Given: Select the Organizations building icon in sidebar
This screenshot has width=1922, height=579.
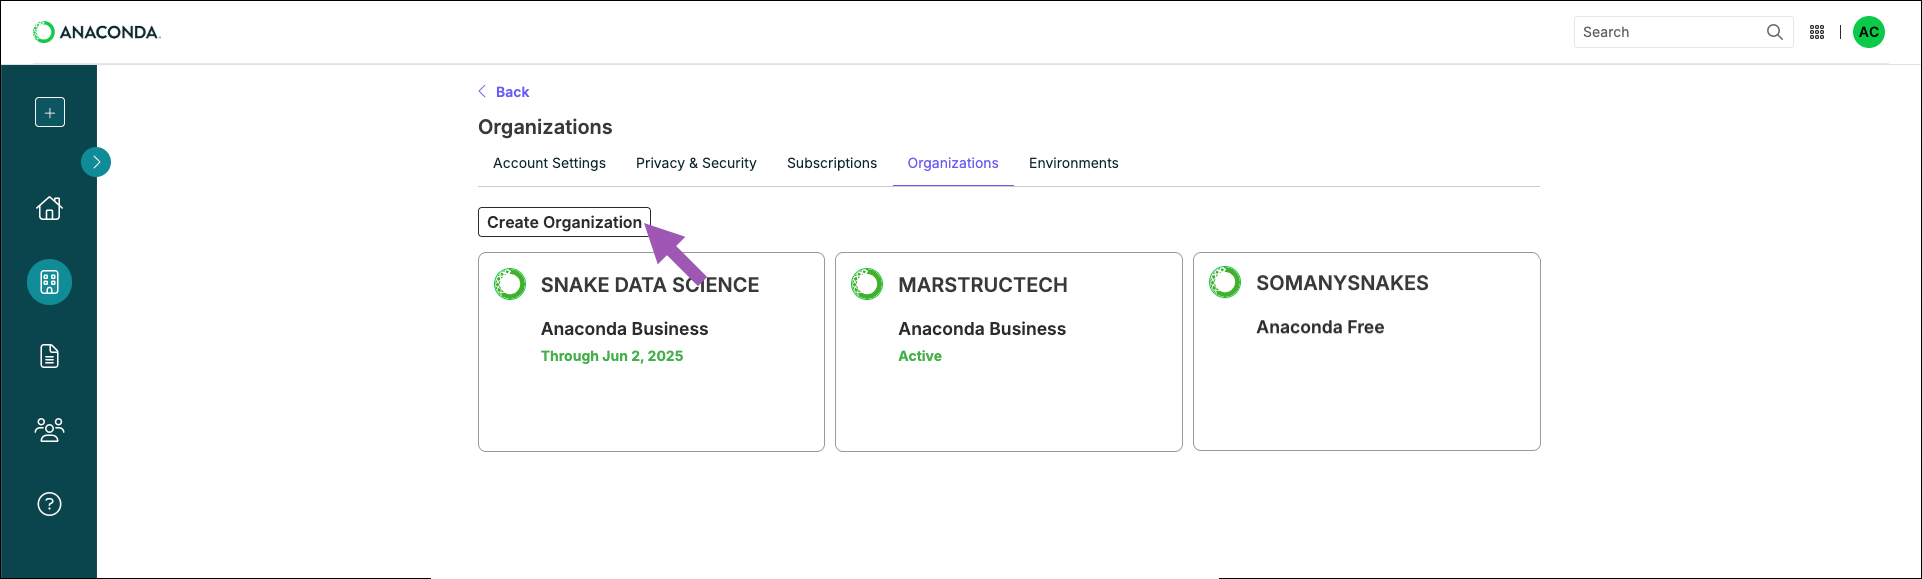Looking at the screenshot, I should 49,282.
